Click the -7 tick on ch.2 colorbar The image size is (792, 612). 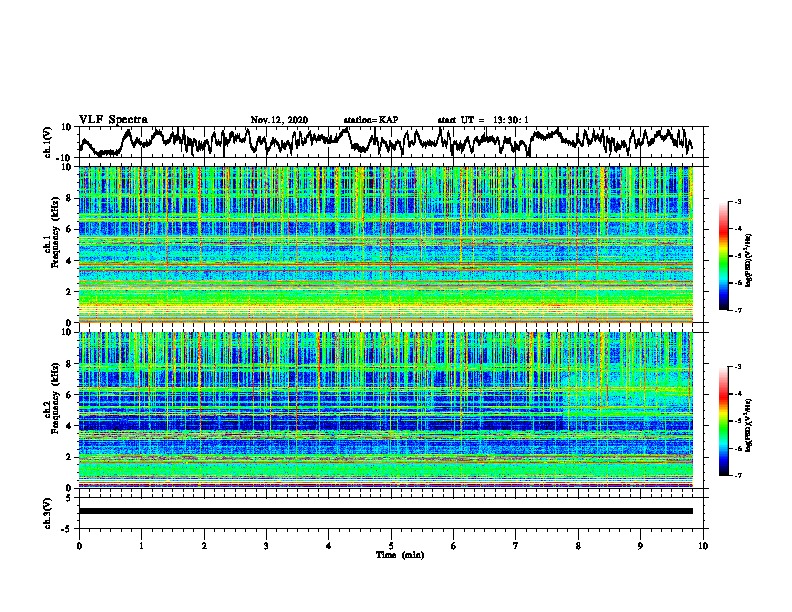738,475
